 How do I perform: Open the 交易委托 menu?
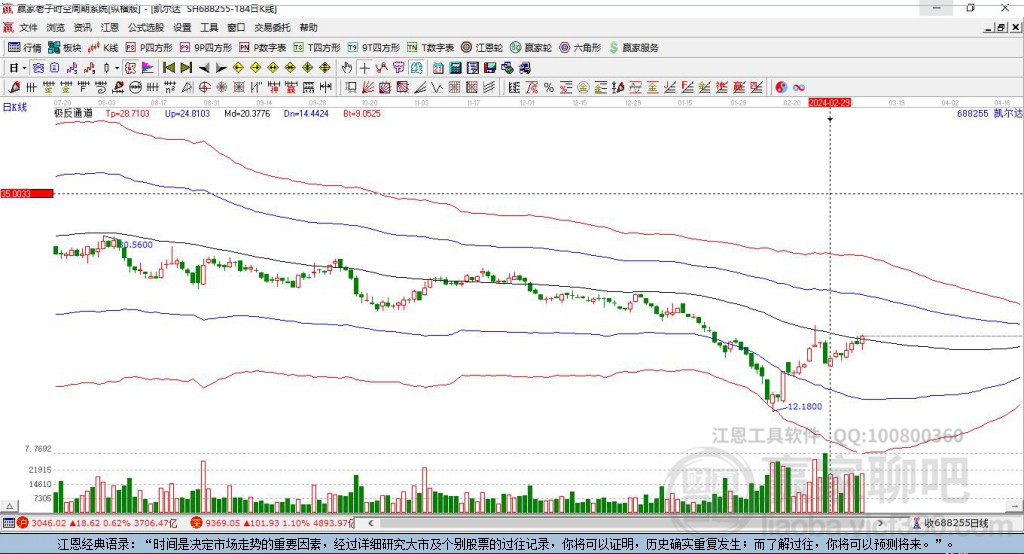pos(272,27)
